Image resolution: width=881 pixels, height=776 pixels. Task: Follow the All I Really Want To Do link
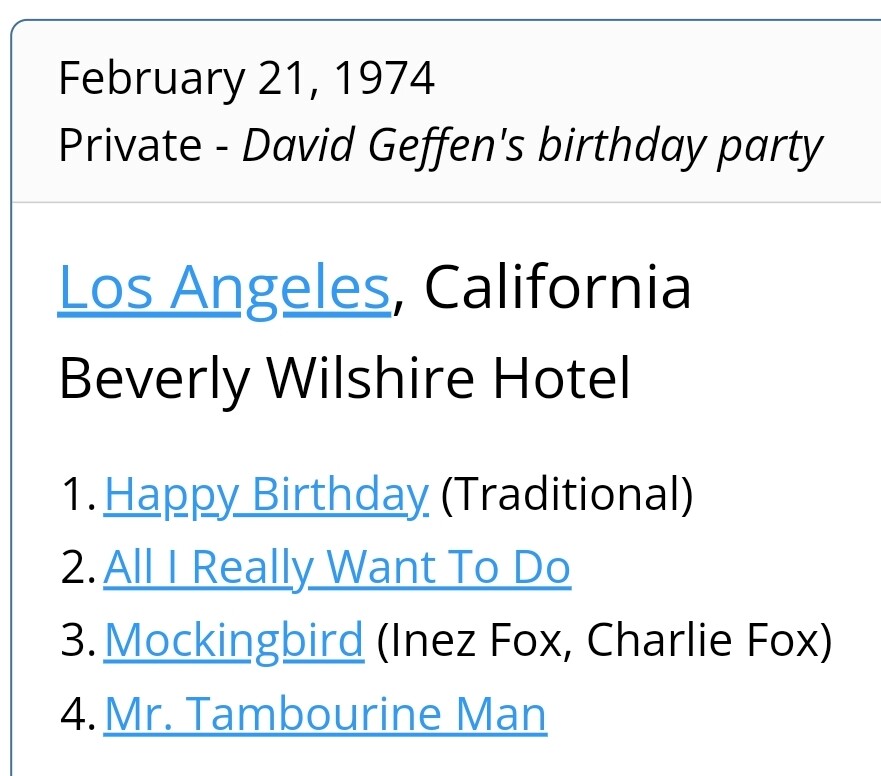337,569
